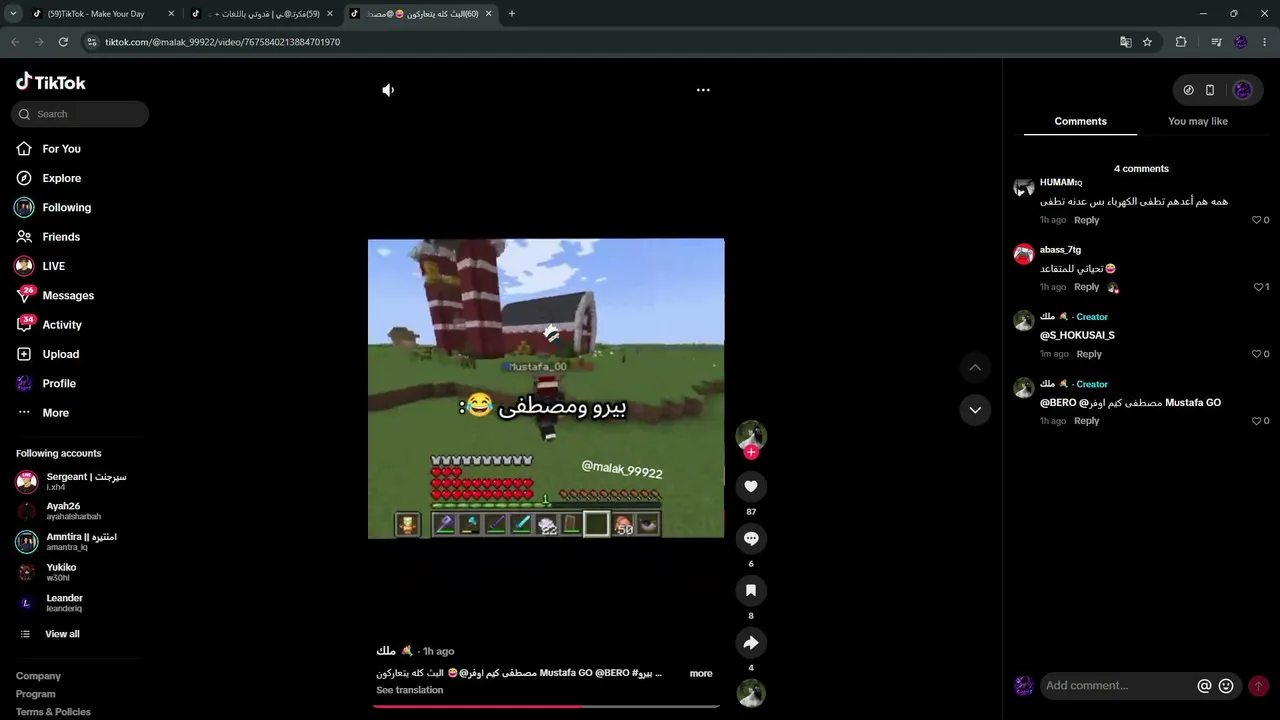Open the Following feed
The width and height of the screenshot is (1280, 720).
click(66, 207)
